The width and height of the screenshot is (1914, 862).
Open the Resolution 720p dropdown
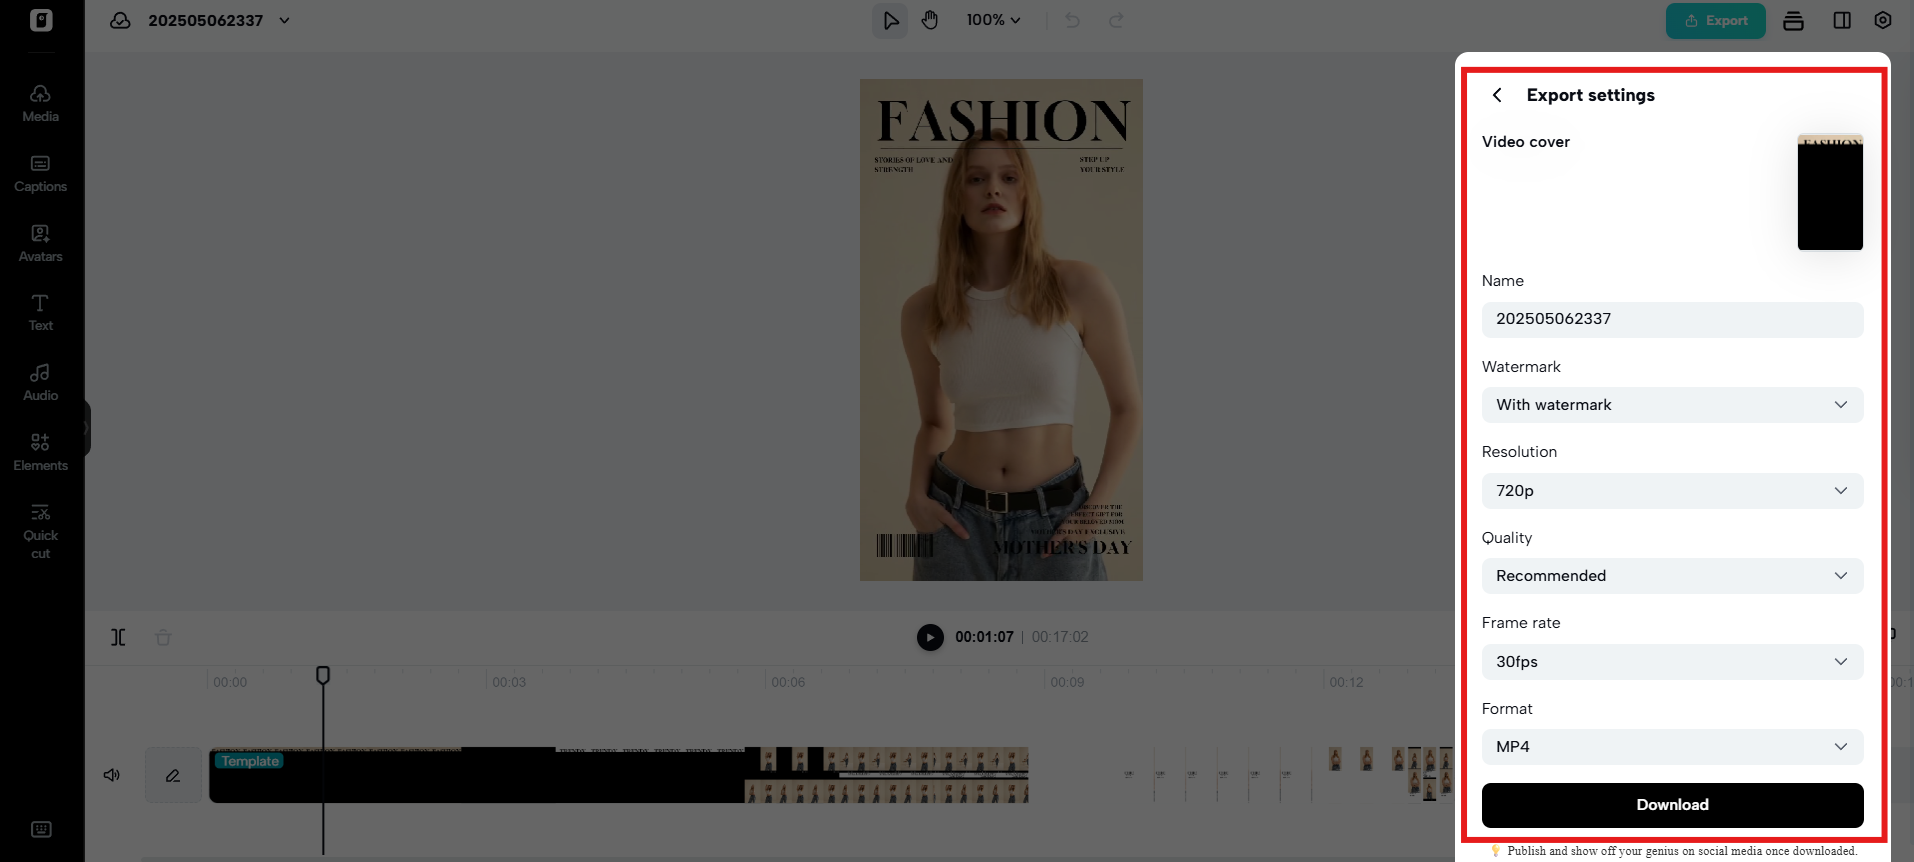pos(1672,491)
